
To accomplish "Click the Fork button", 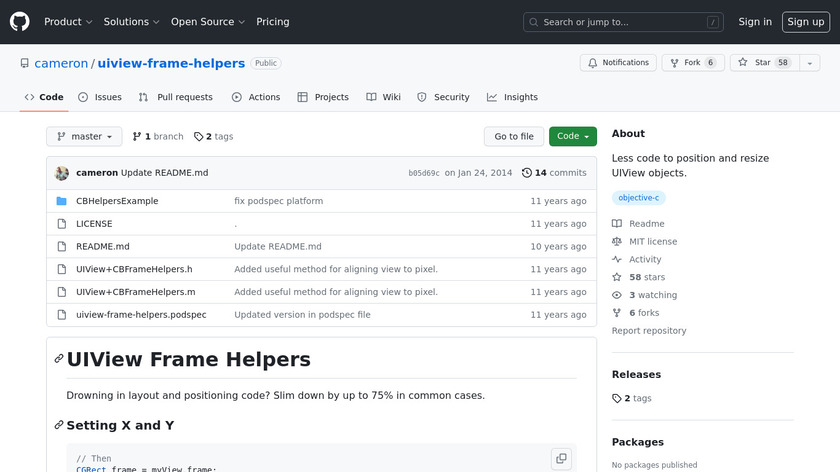I will (x=693, y=63).
